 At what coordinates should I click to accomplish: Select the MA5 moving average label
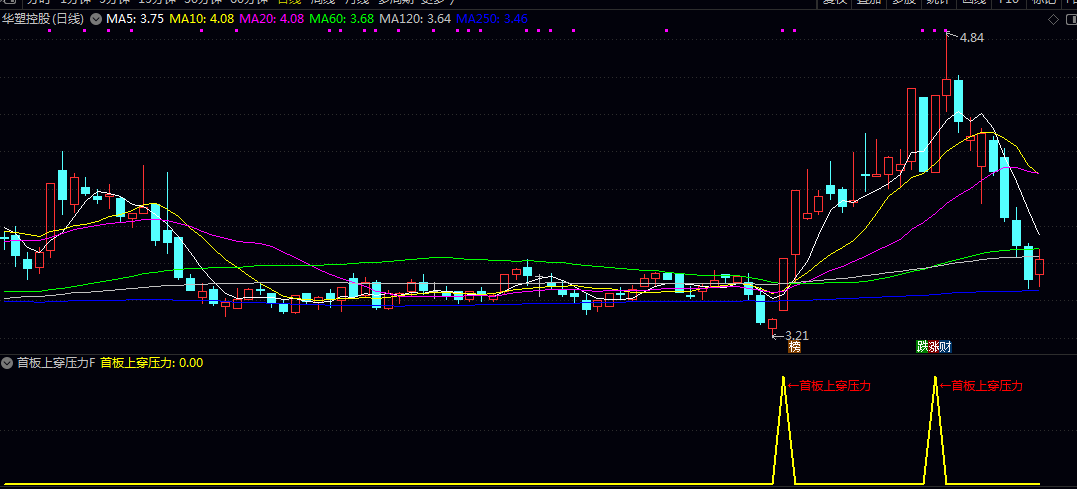tap(135, 19)
